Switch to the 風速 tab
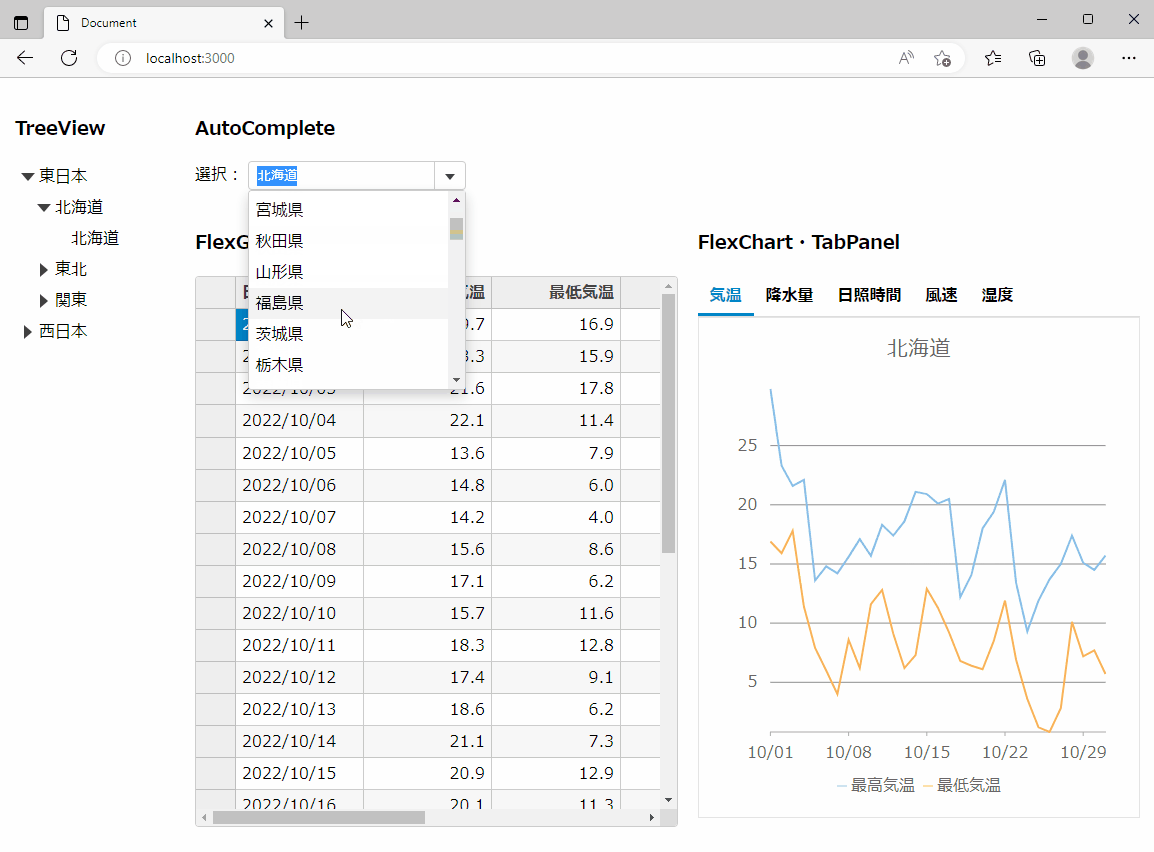This screenshot has width=1154, height=852. (941, 295)
